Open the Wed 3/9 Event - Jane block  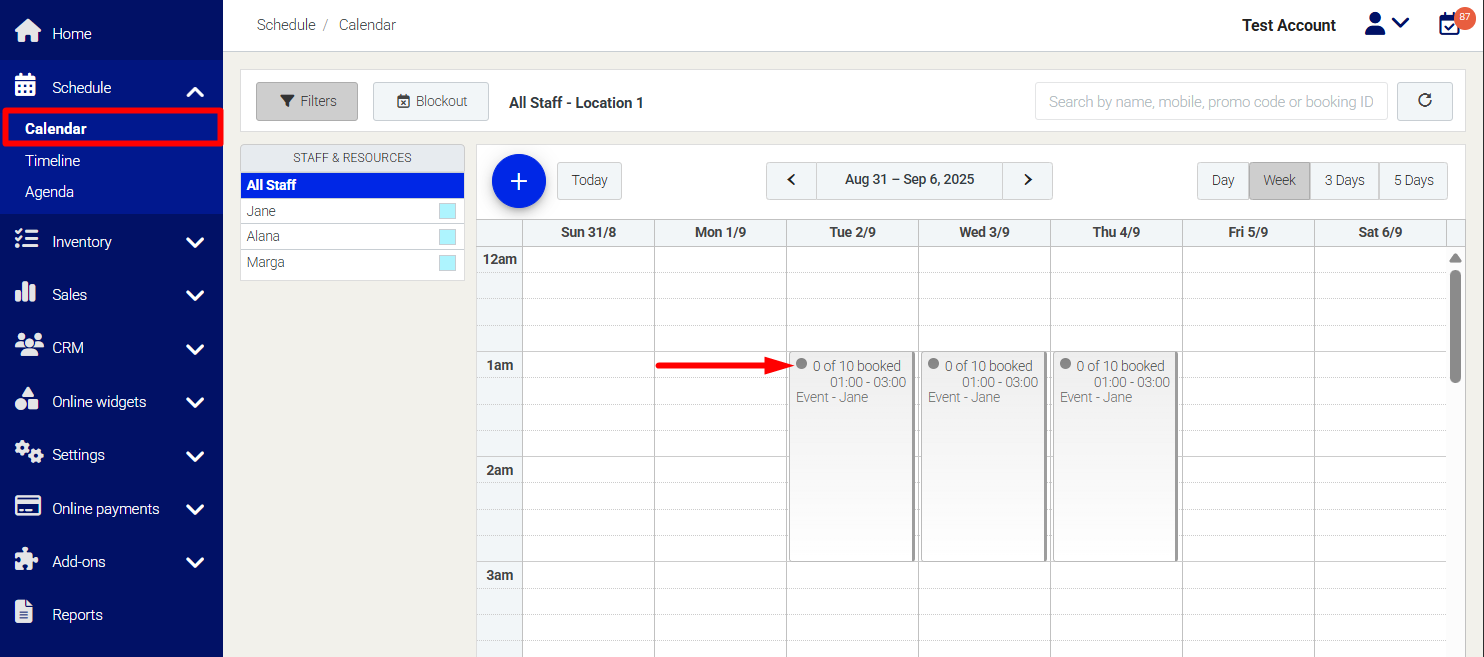pyautogui.click(x=983, y=456)
